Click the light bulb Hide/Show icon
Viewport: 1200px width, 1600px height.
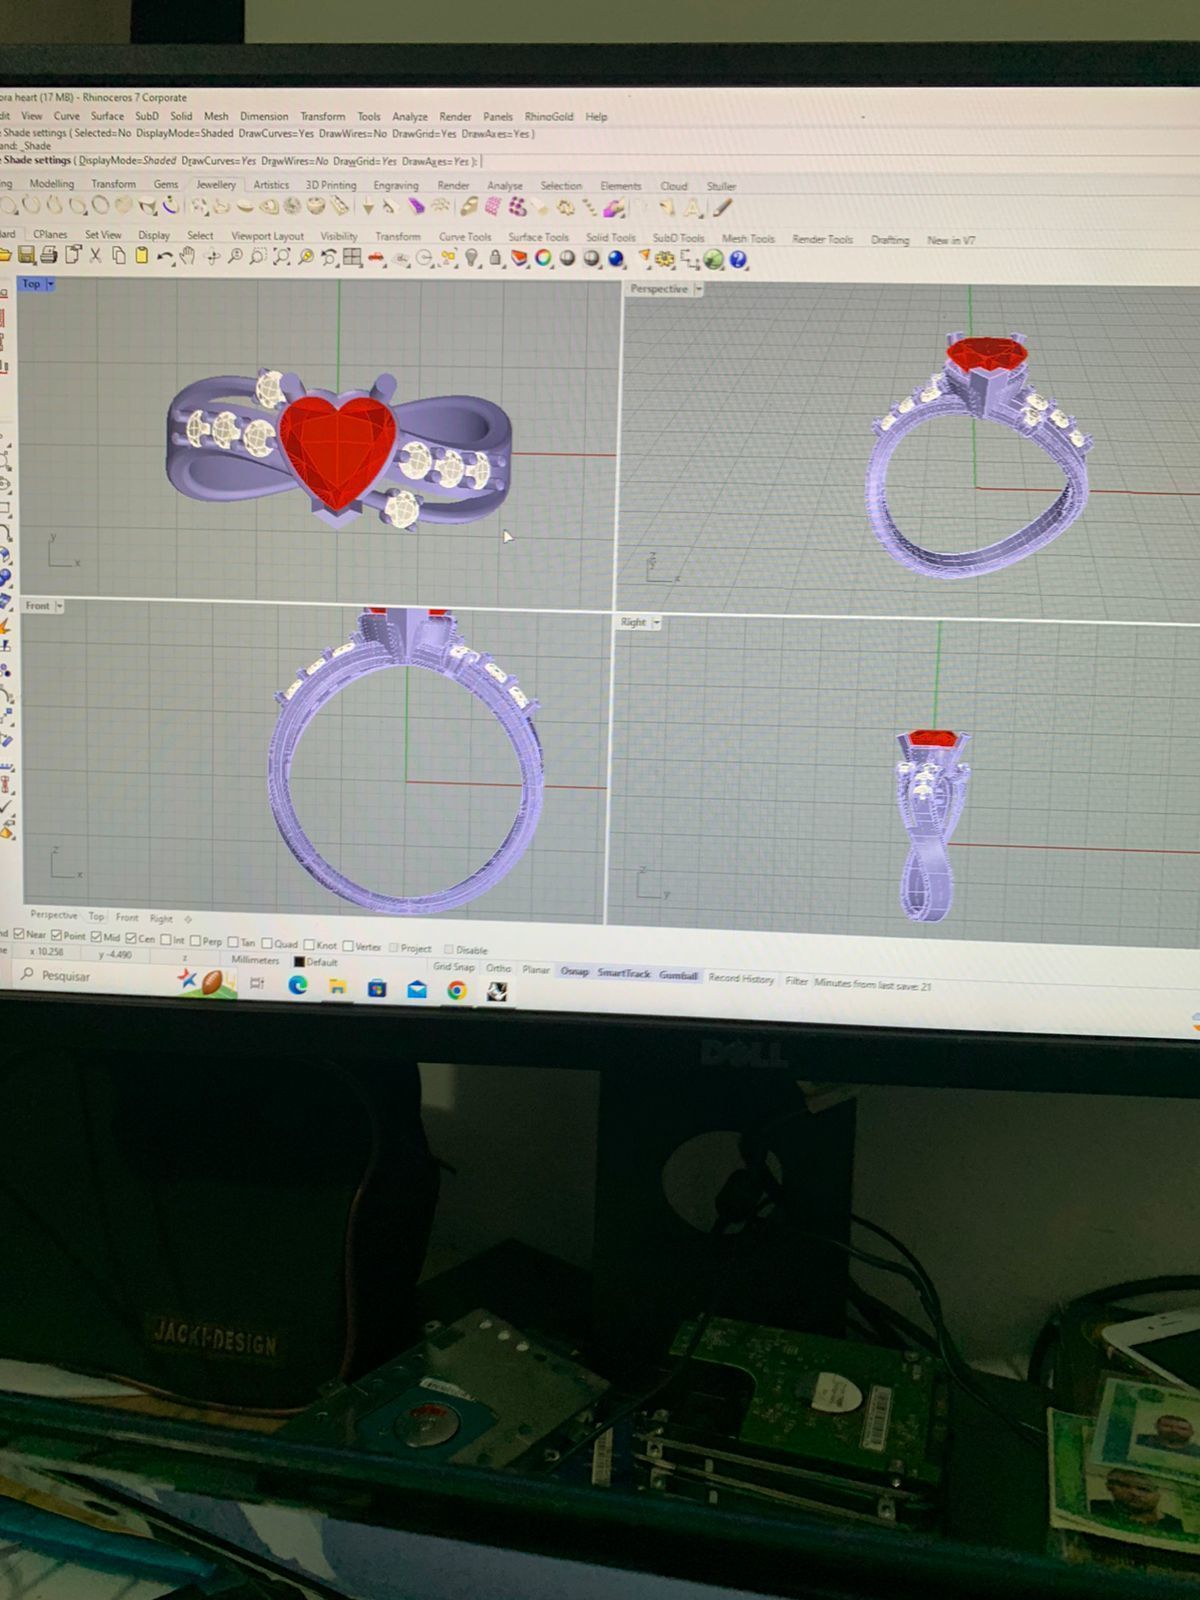coord(471,259)
